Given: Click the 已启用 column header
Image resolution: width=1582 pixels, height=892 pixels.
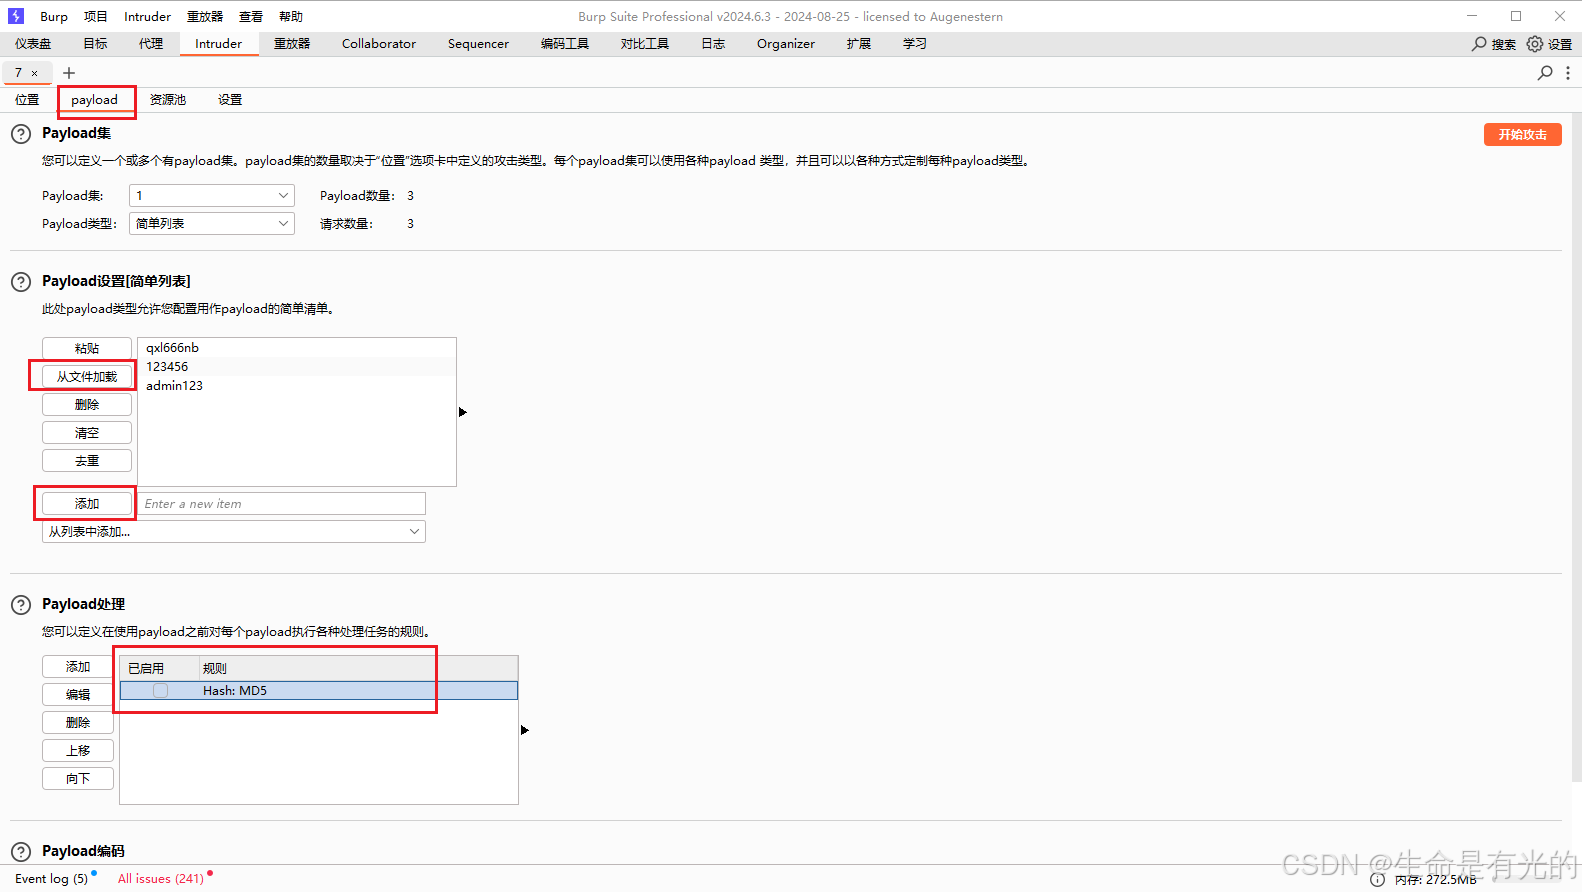Looking at the screenshot, I should pyautogui.click(x=159, y=669).
